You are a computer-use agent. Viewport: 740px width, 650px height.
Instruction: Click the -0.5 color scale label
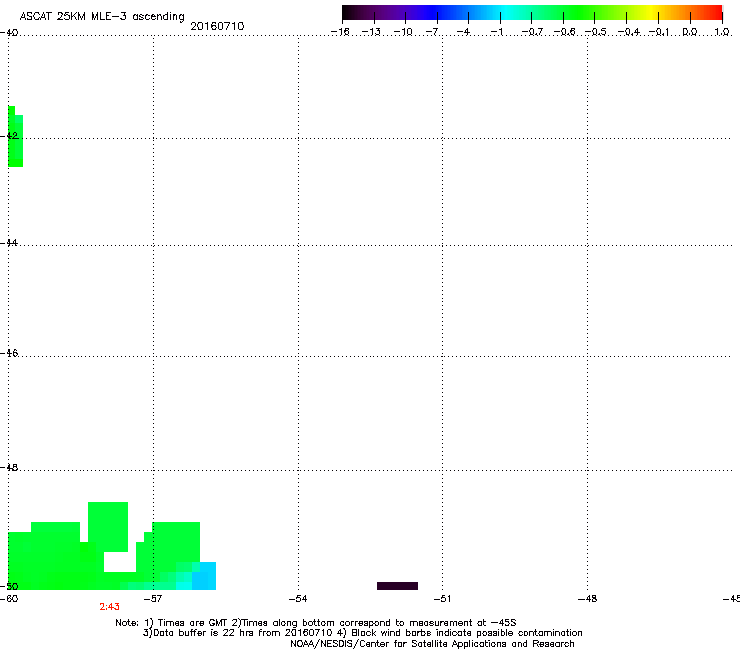click(x=596, y=32)
